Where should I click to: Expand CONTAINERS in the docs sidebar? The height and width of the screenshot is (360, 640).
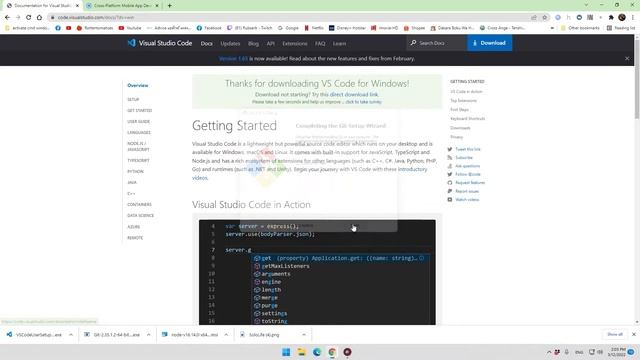(139, 204)
